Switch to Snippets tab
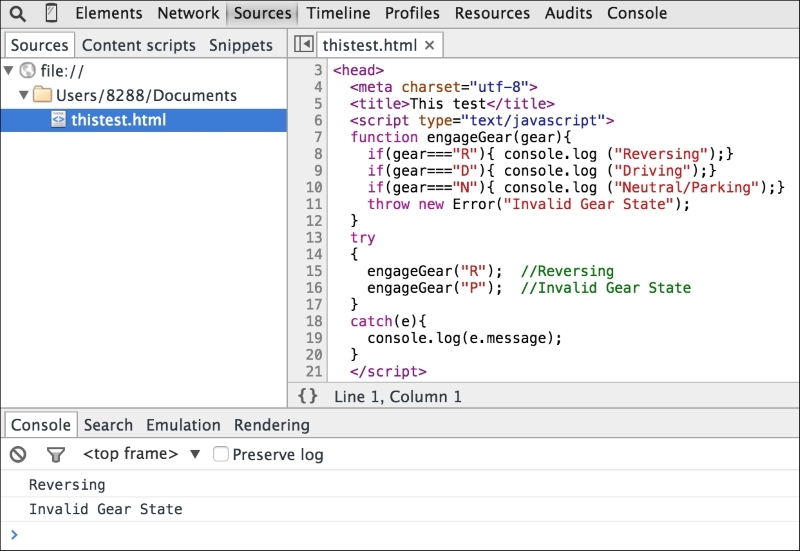This screenshot has height=551, width=800. tap(240, 45)
